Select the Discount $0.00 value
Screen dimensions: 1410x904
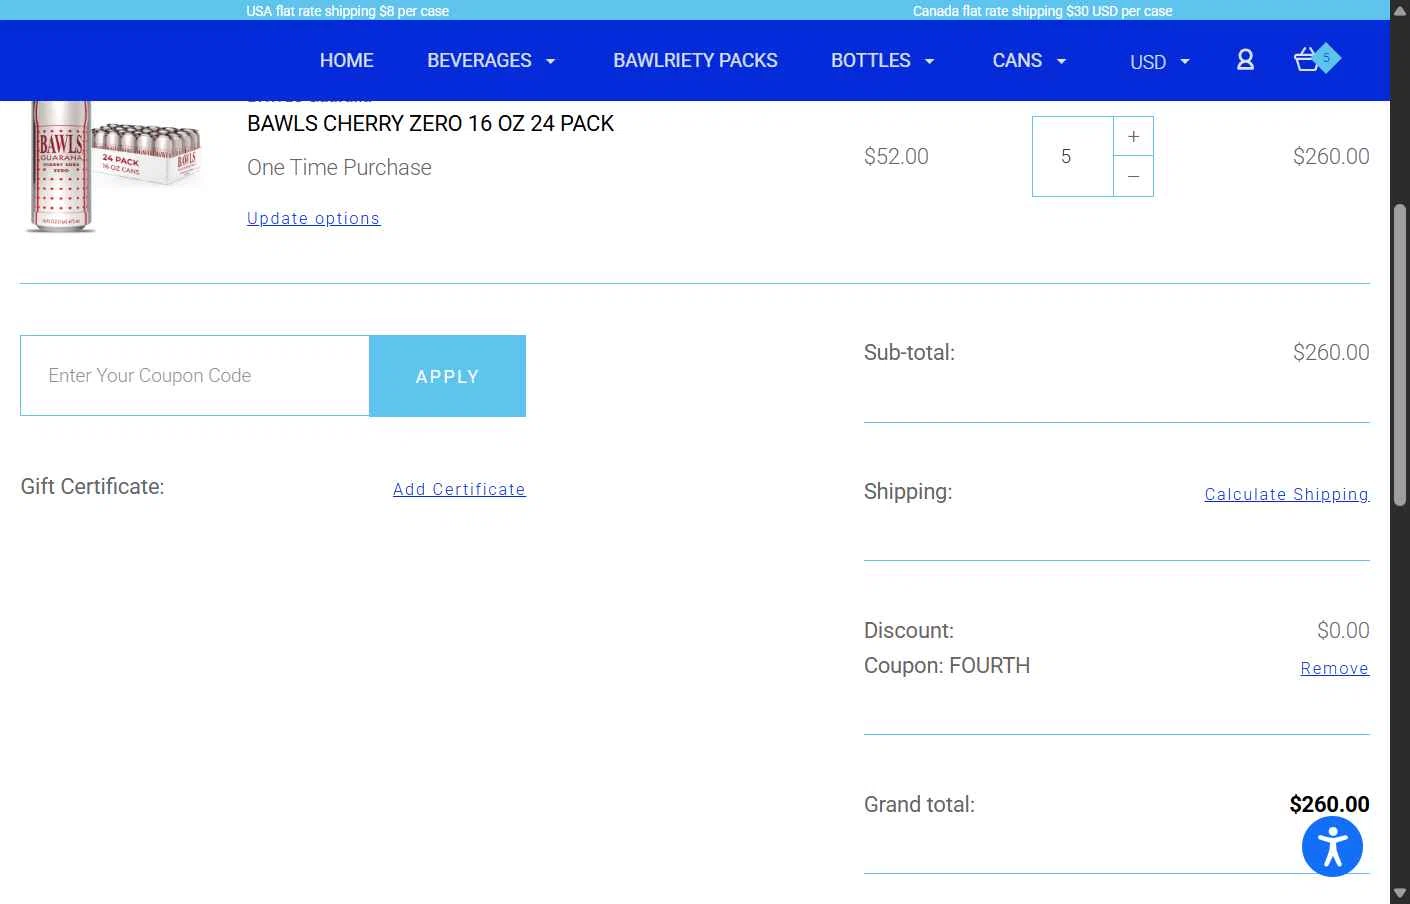[1343, 631]
